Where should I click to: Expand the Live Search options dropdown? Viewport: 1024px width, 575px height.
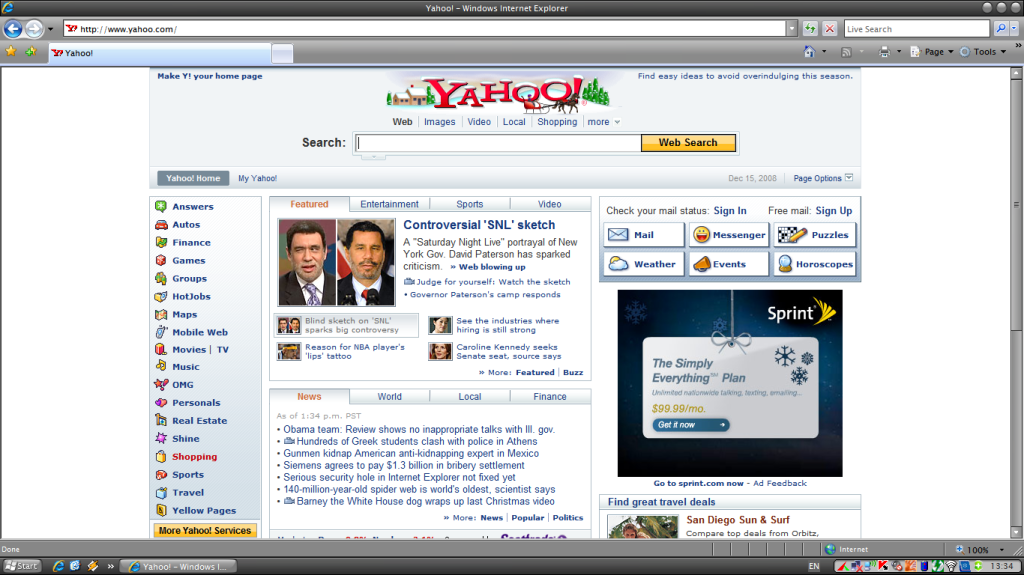coord(1014,29)
